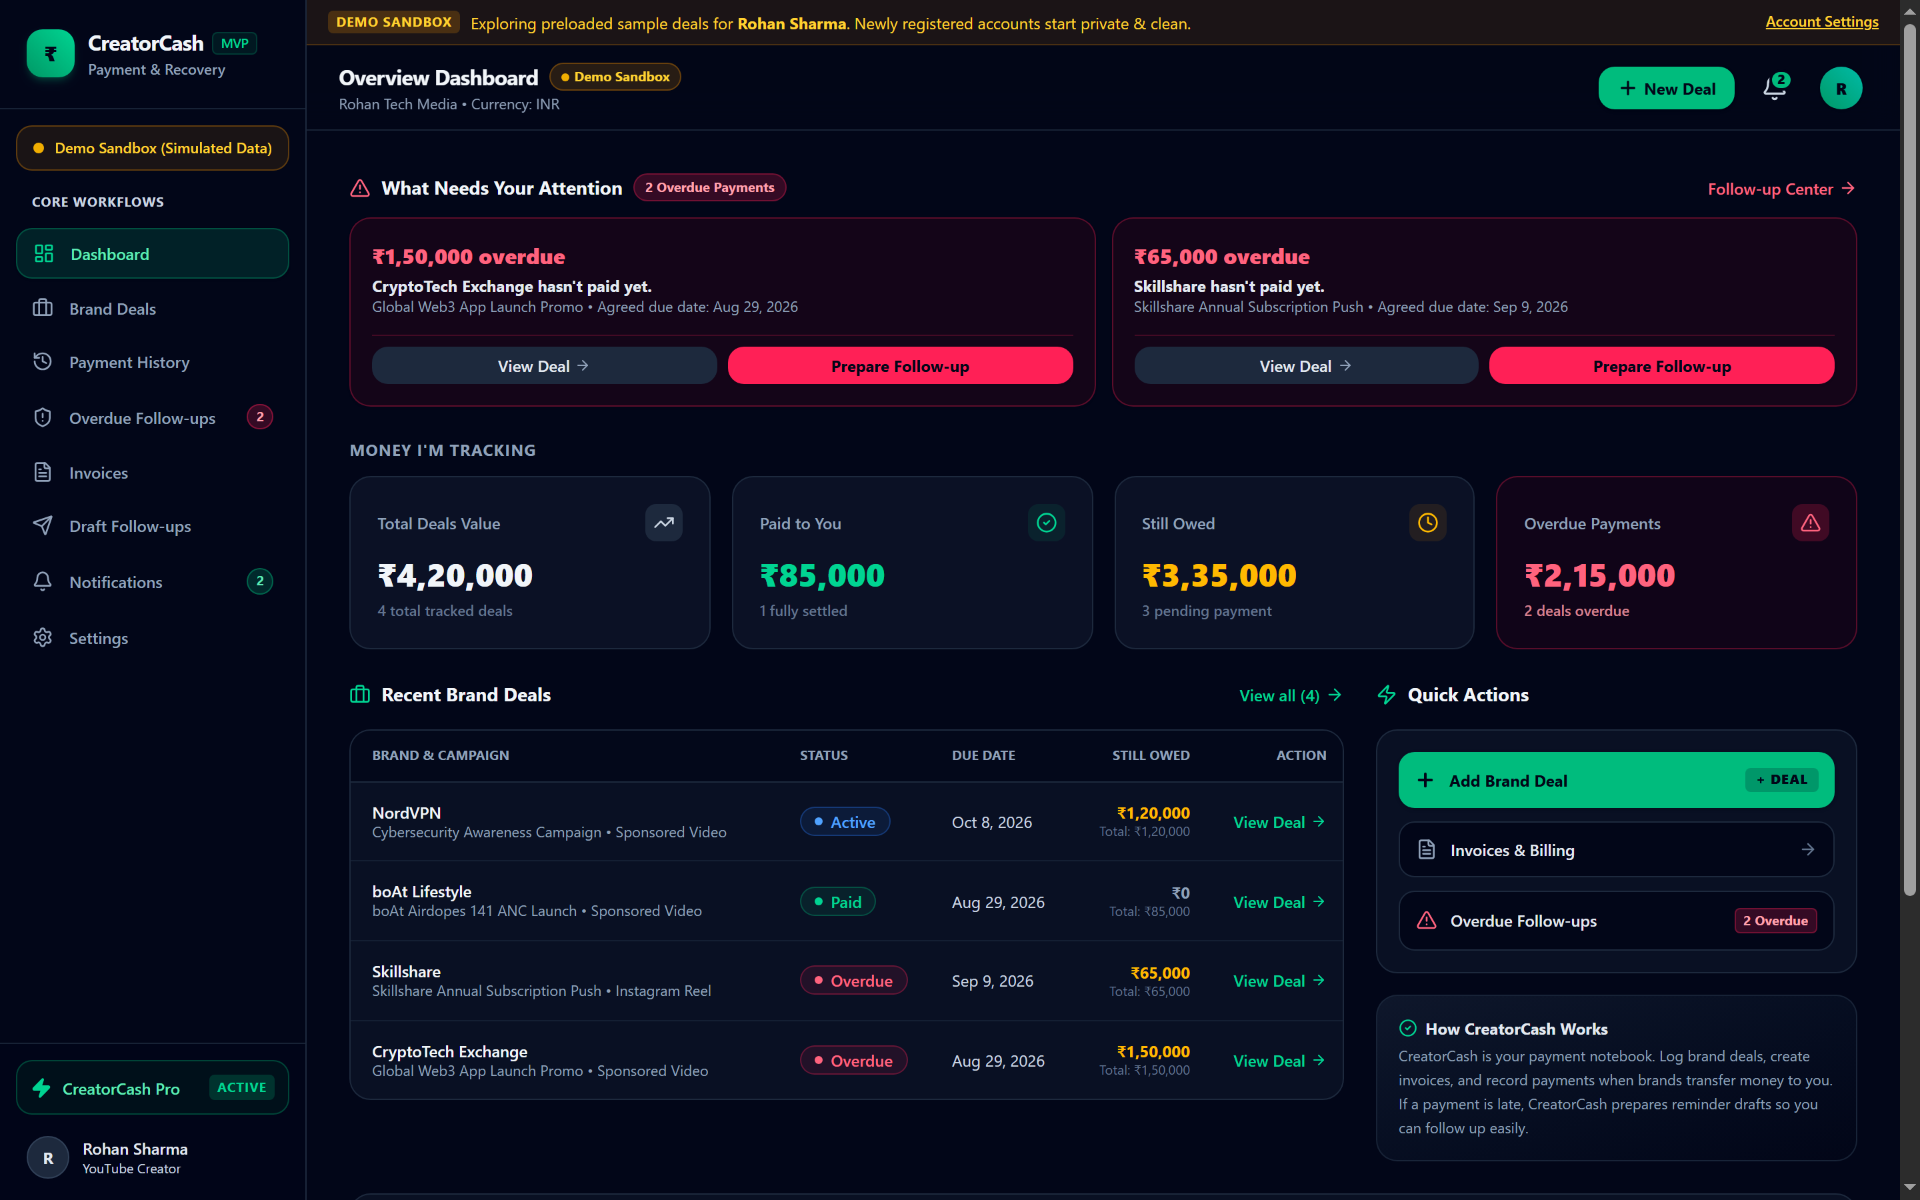Click View Deal on the CryptoTech overdue card

pos(544,366)
